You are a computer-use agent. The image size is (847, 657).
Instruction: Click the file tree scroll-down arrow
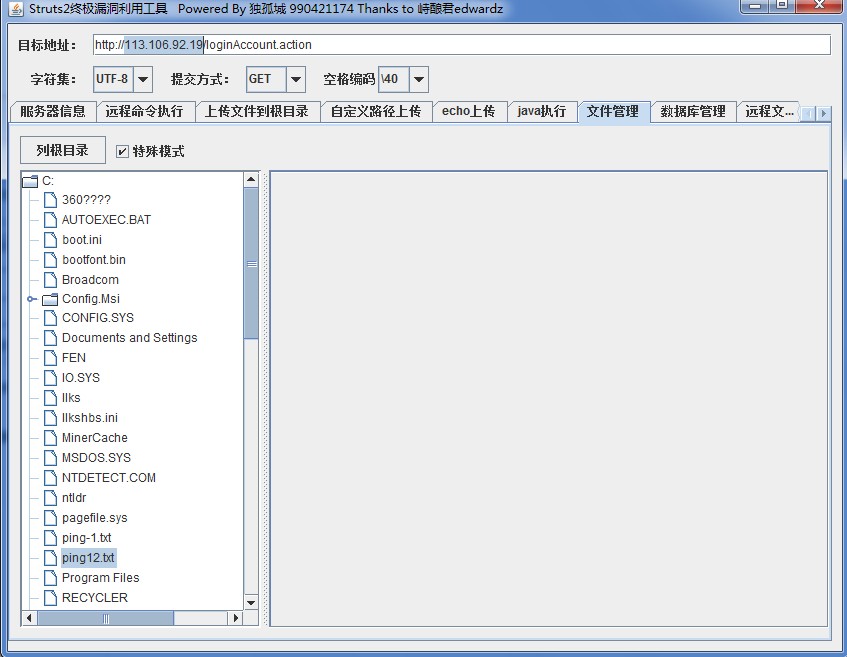coord(251,603)
